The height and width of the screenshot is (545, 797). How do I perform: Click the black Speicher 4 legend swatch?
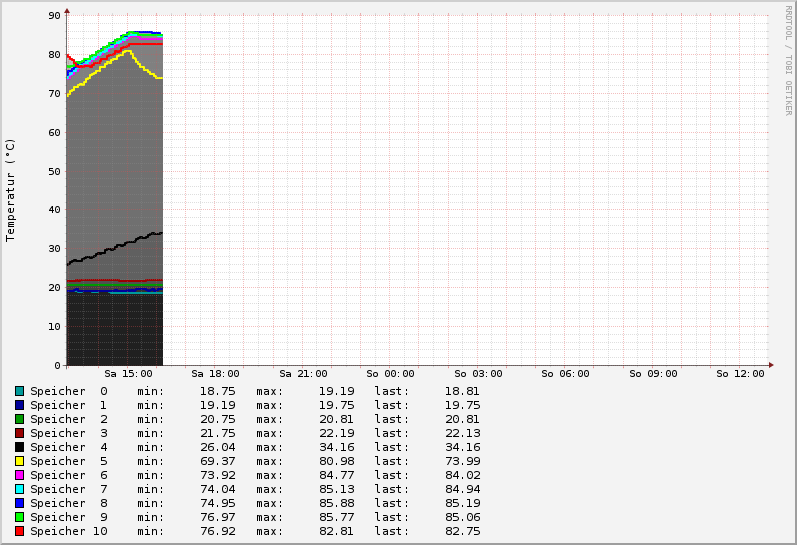[19, 447]
